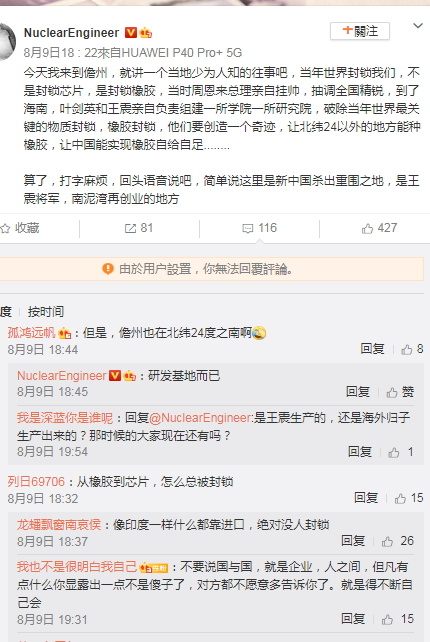The image size is (430, 642).
Task: Open NuclearEngineer profile avatar
Action: pos(7,41)
